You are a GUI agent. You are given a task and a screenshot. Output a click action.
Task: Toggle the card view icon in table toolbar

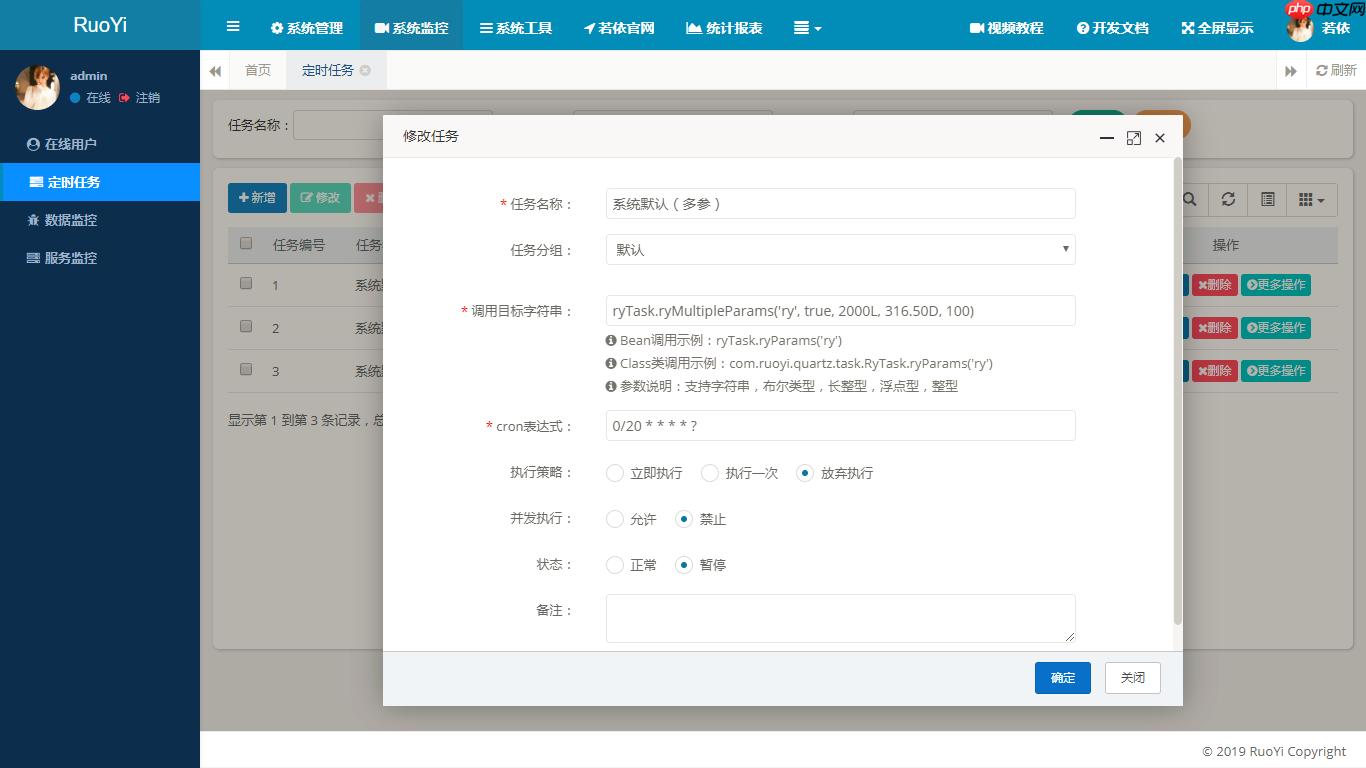pos(1266,199)
